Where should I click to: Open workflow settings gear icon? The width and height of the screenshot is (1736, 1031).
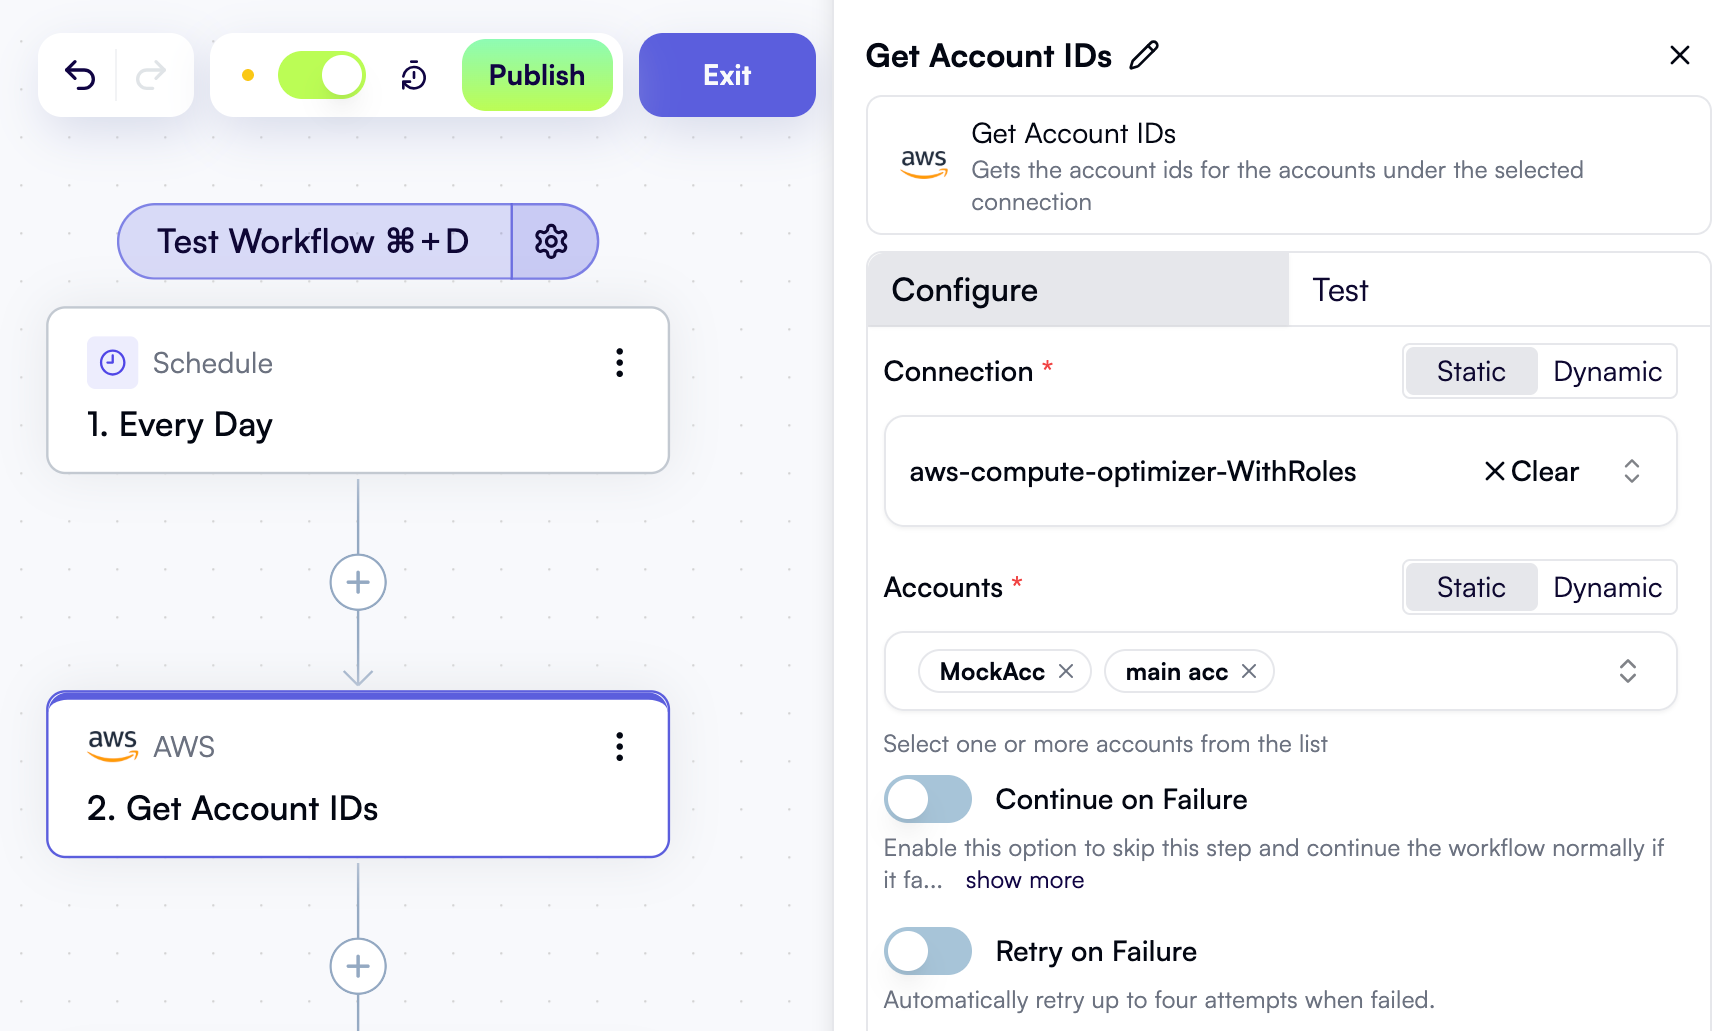point(551,241)
